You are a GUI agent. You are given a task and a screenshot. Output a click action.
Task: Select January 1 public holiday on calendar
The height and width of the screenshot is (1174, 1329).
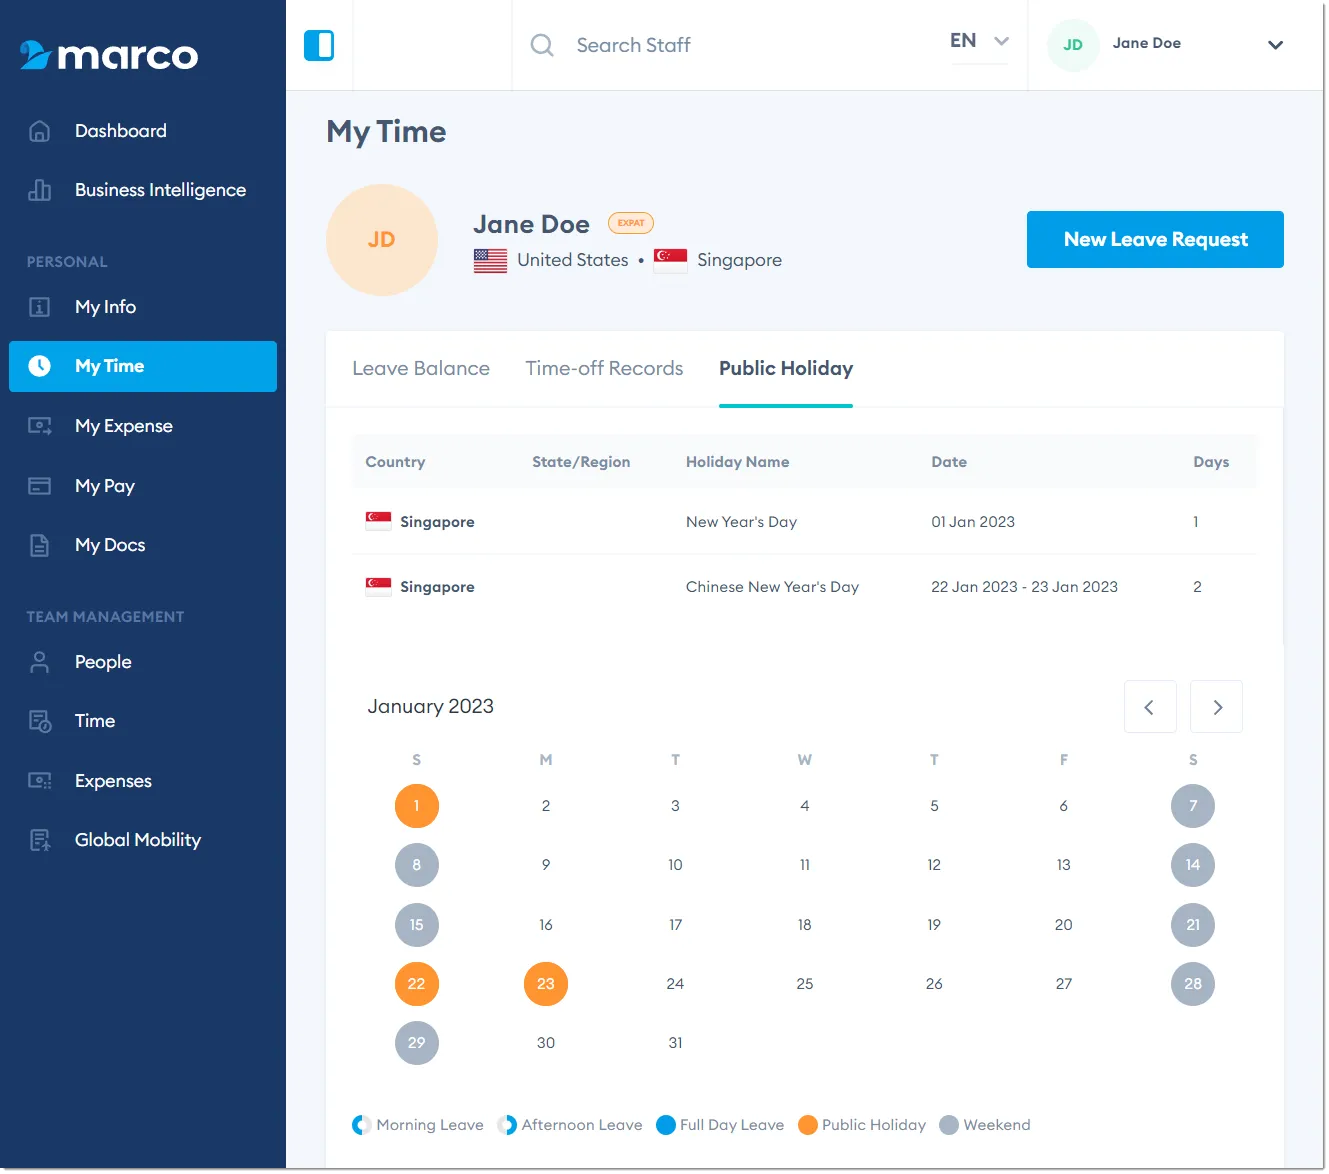pos(417,806)
